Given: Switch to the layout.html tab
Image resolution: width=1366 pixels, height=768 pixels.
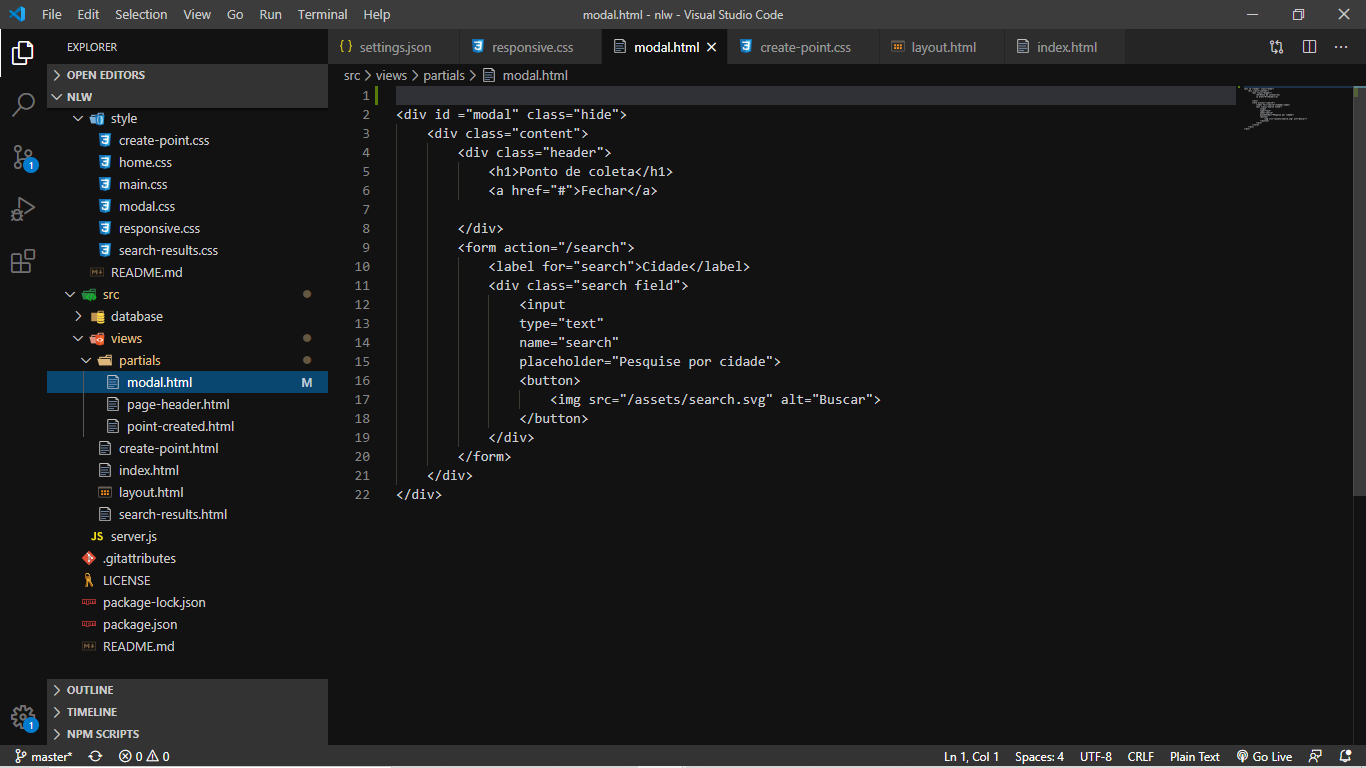Looking at the screenshot, I should (943, 47).
